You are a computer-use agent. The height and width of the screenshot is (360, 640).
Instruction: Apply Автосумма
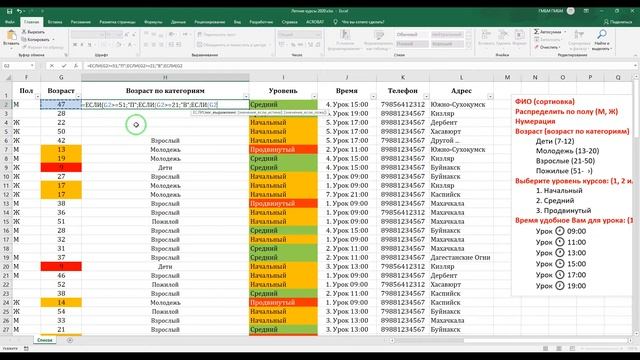tap(550, 32)
